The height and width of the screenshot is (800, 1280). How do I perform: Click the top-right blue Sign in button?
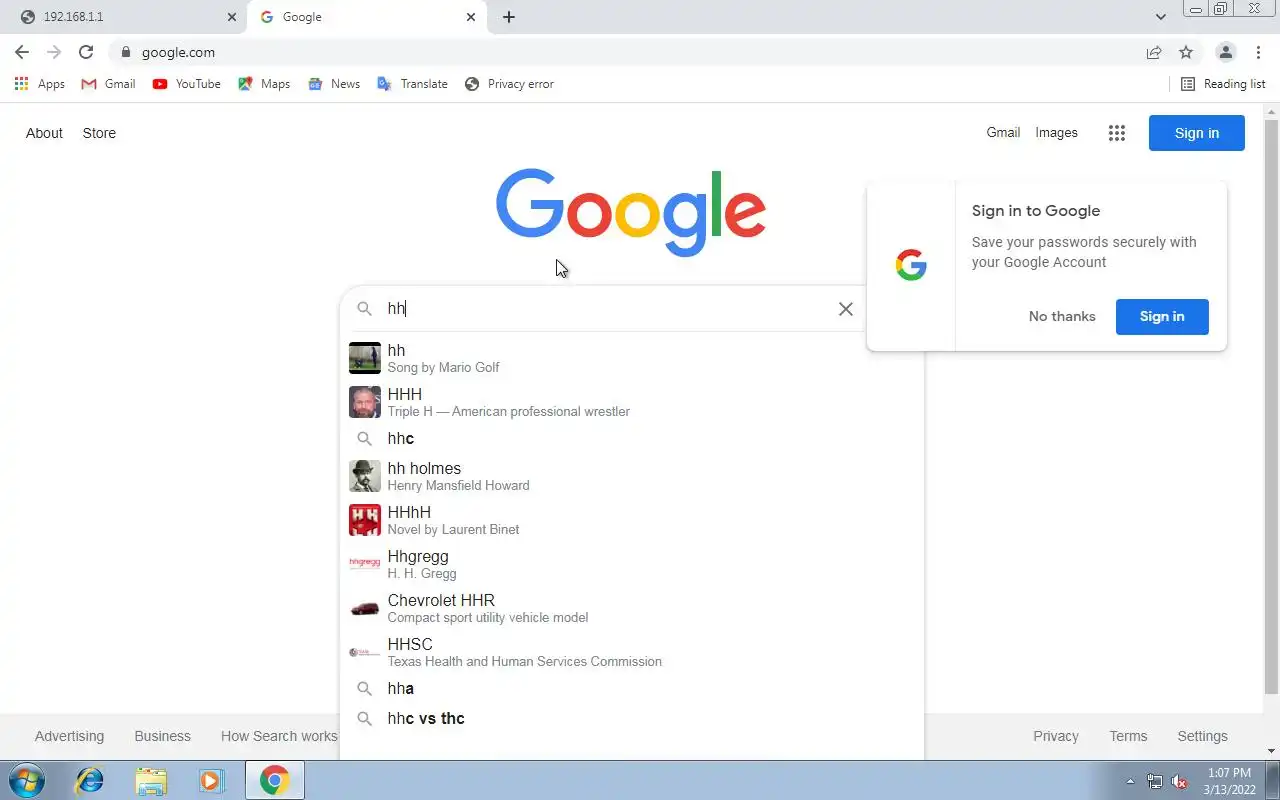1197,133
